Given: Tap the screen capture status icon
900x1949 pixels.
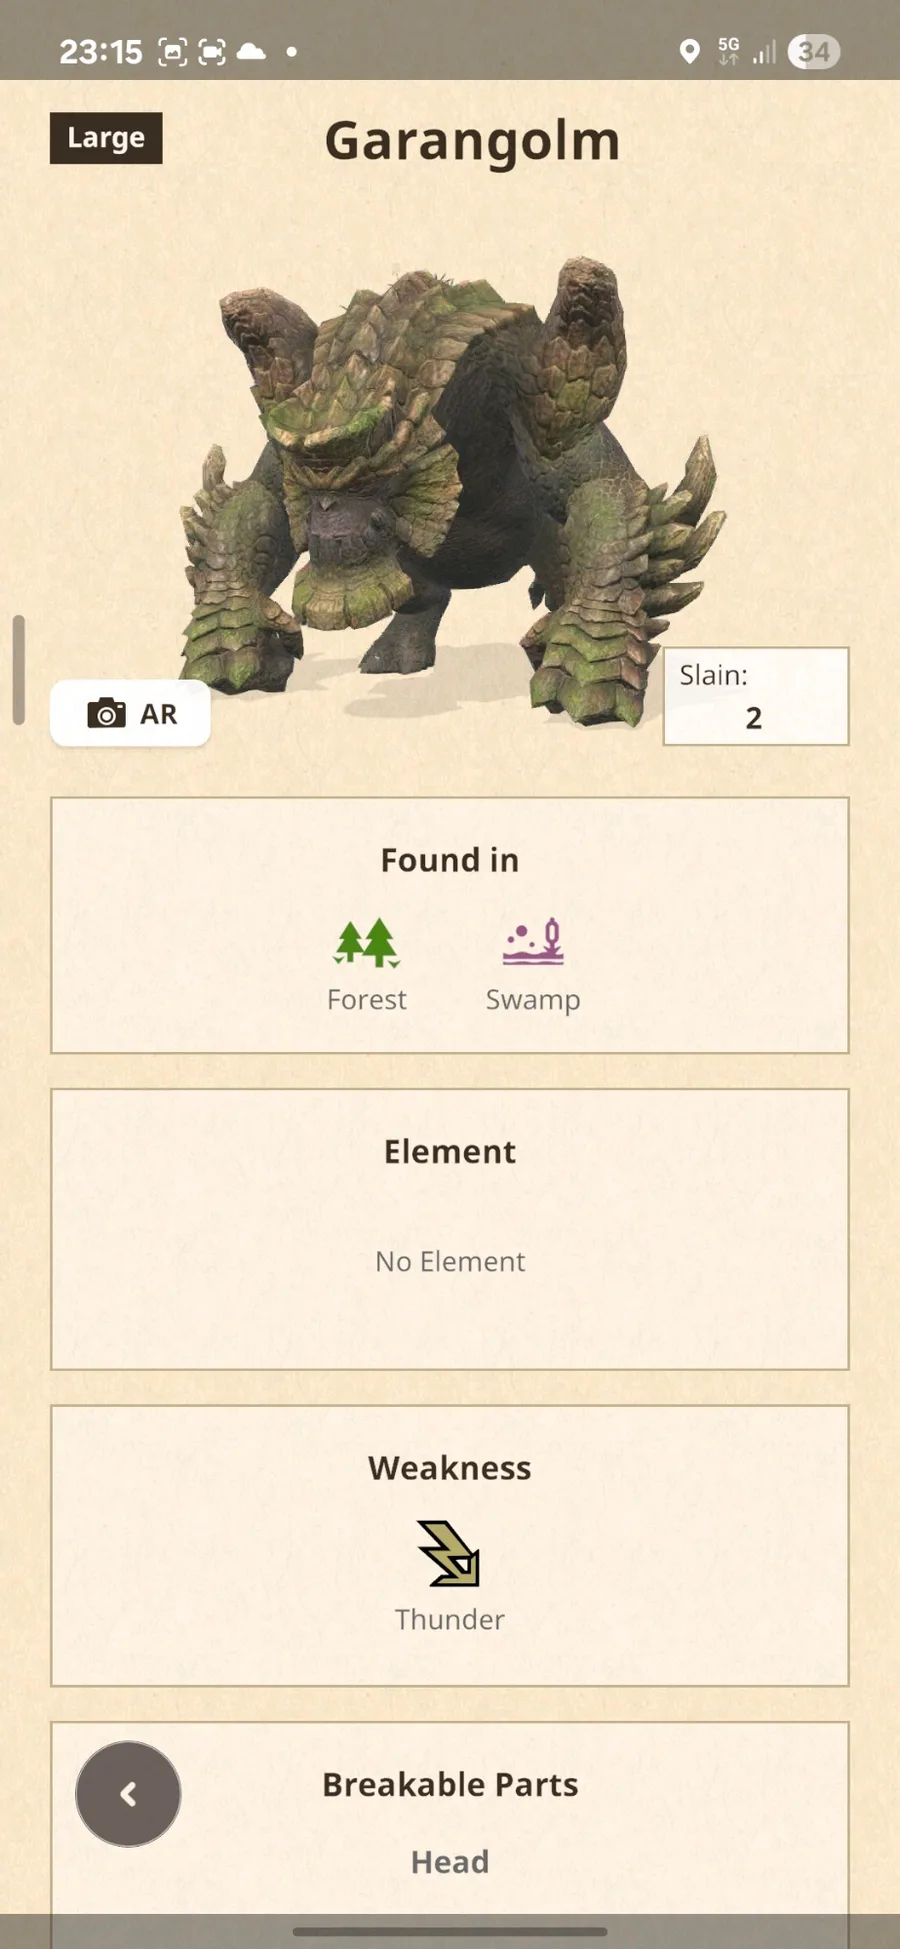Looking at the screenshot, I should (173, 52).
